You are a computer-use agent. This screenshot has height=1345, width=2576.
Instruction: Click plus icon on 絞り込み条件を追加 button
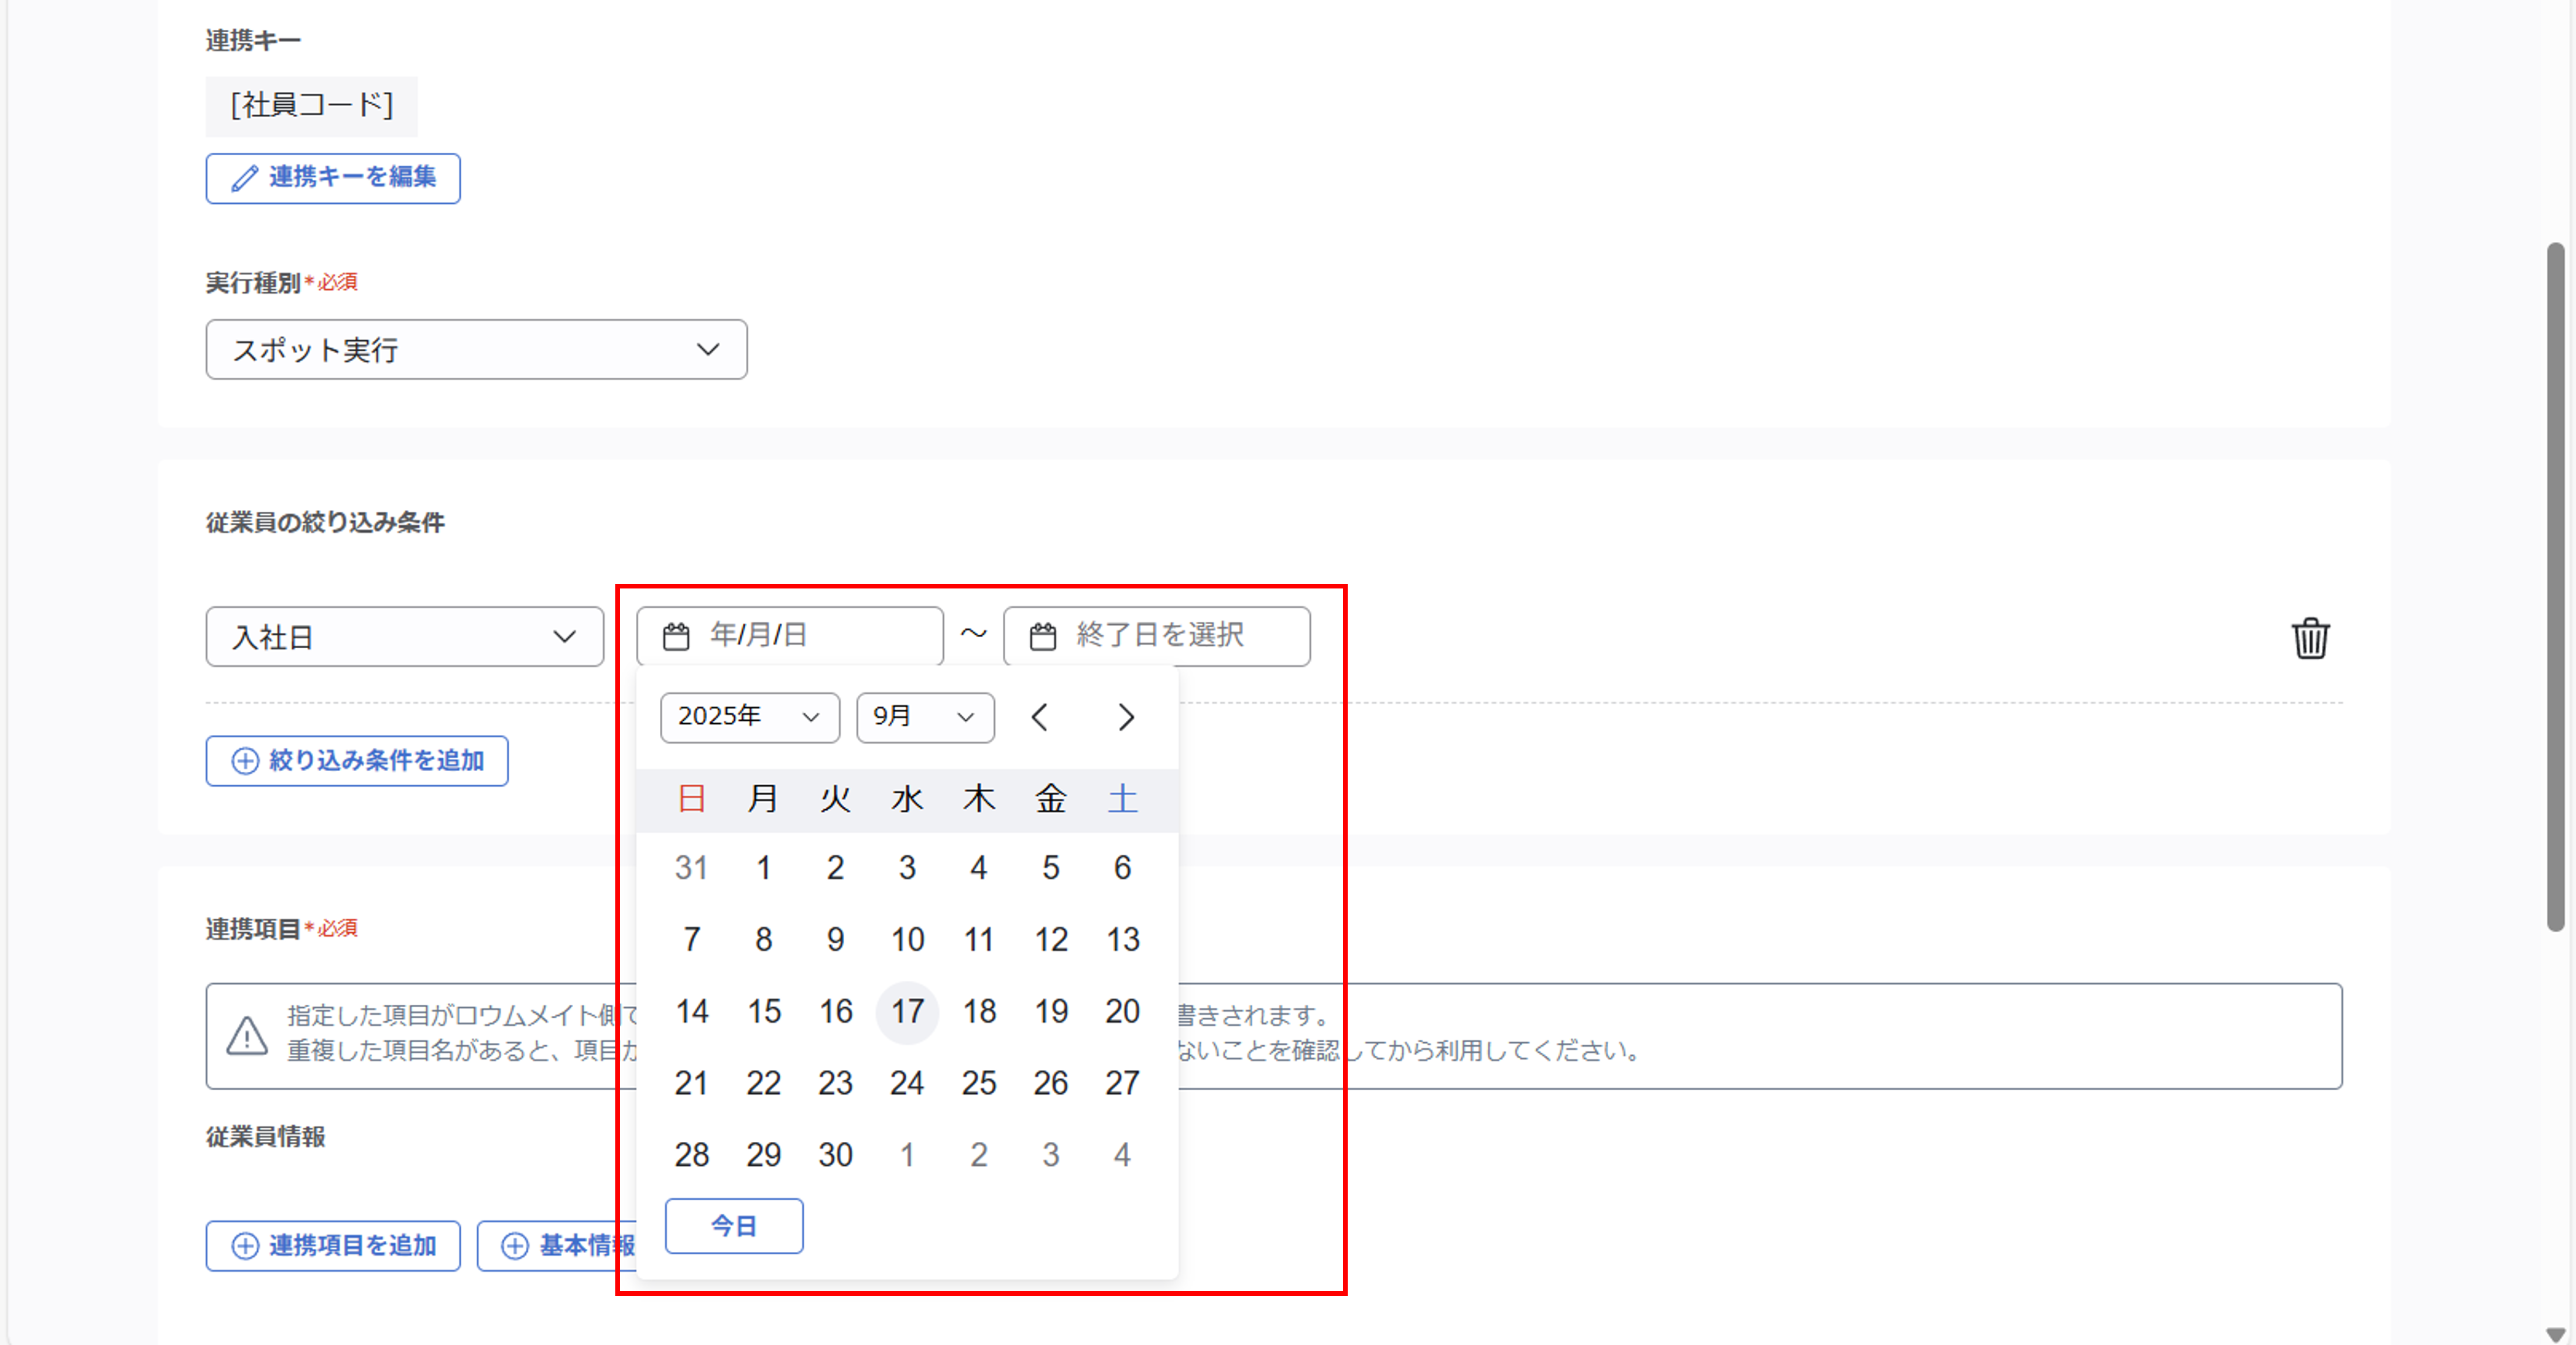tap(245, 761)
